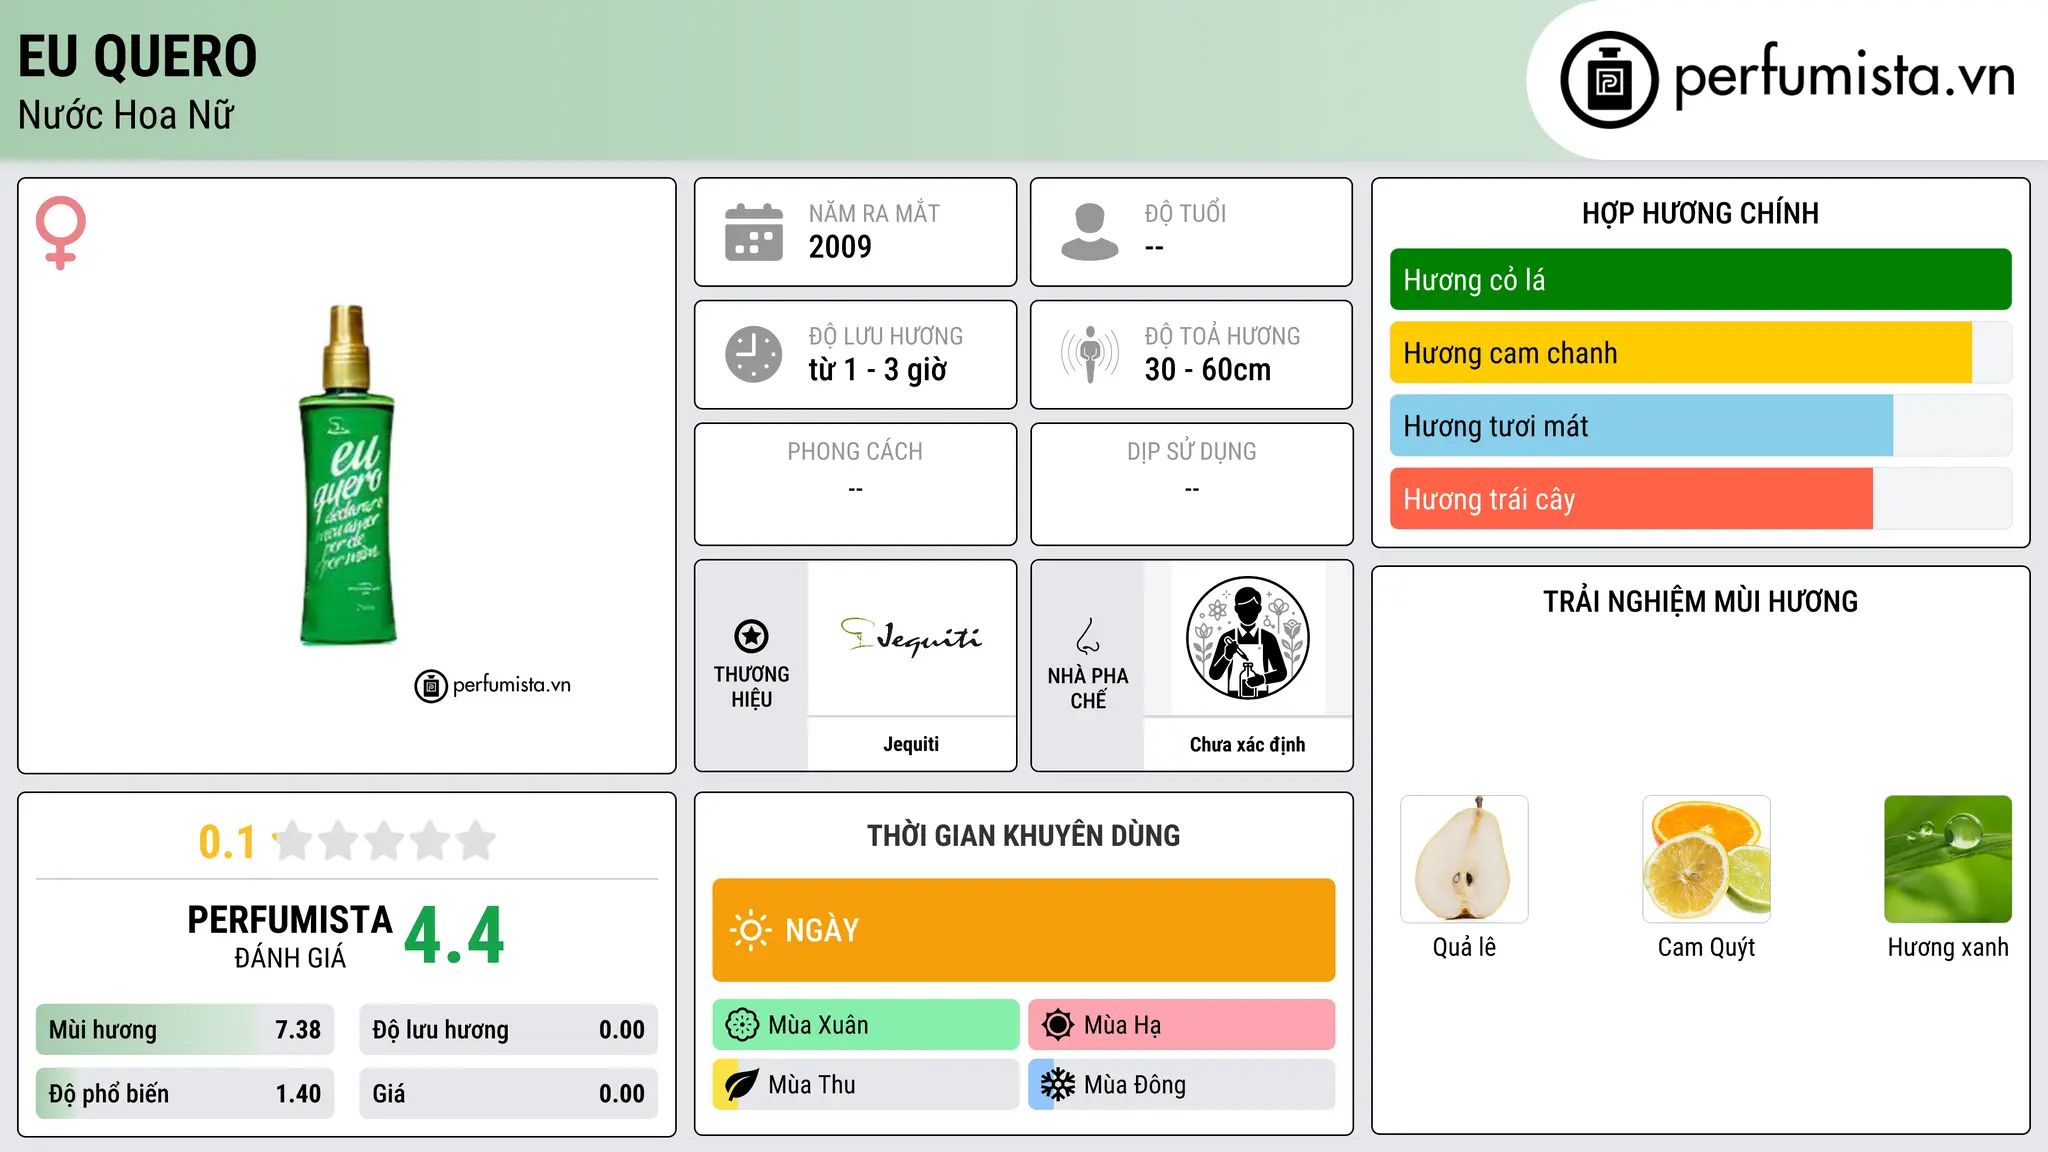This screenshot has height=1152, width=2048.
Task: Click the small perfumista.vn watermark logo under bottle
Action: 493,685
